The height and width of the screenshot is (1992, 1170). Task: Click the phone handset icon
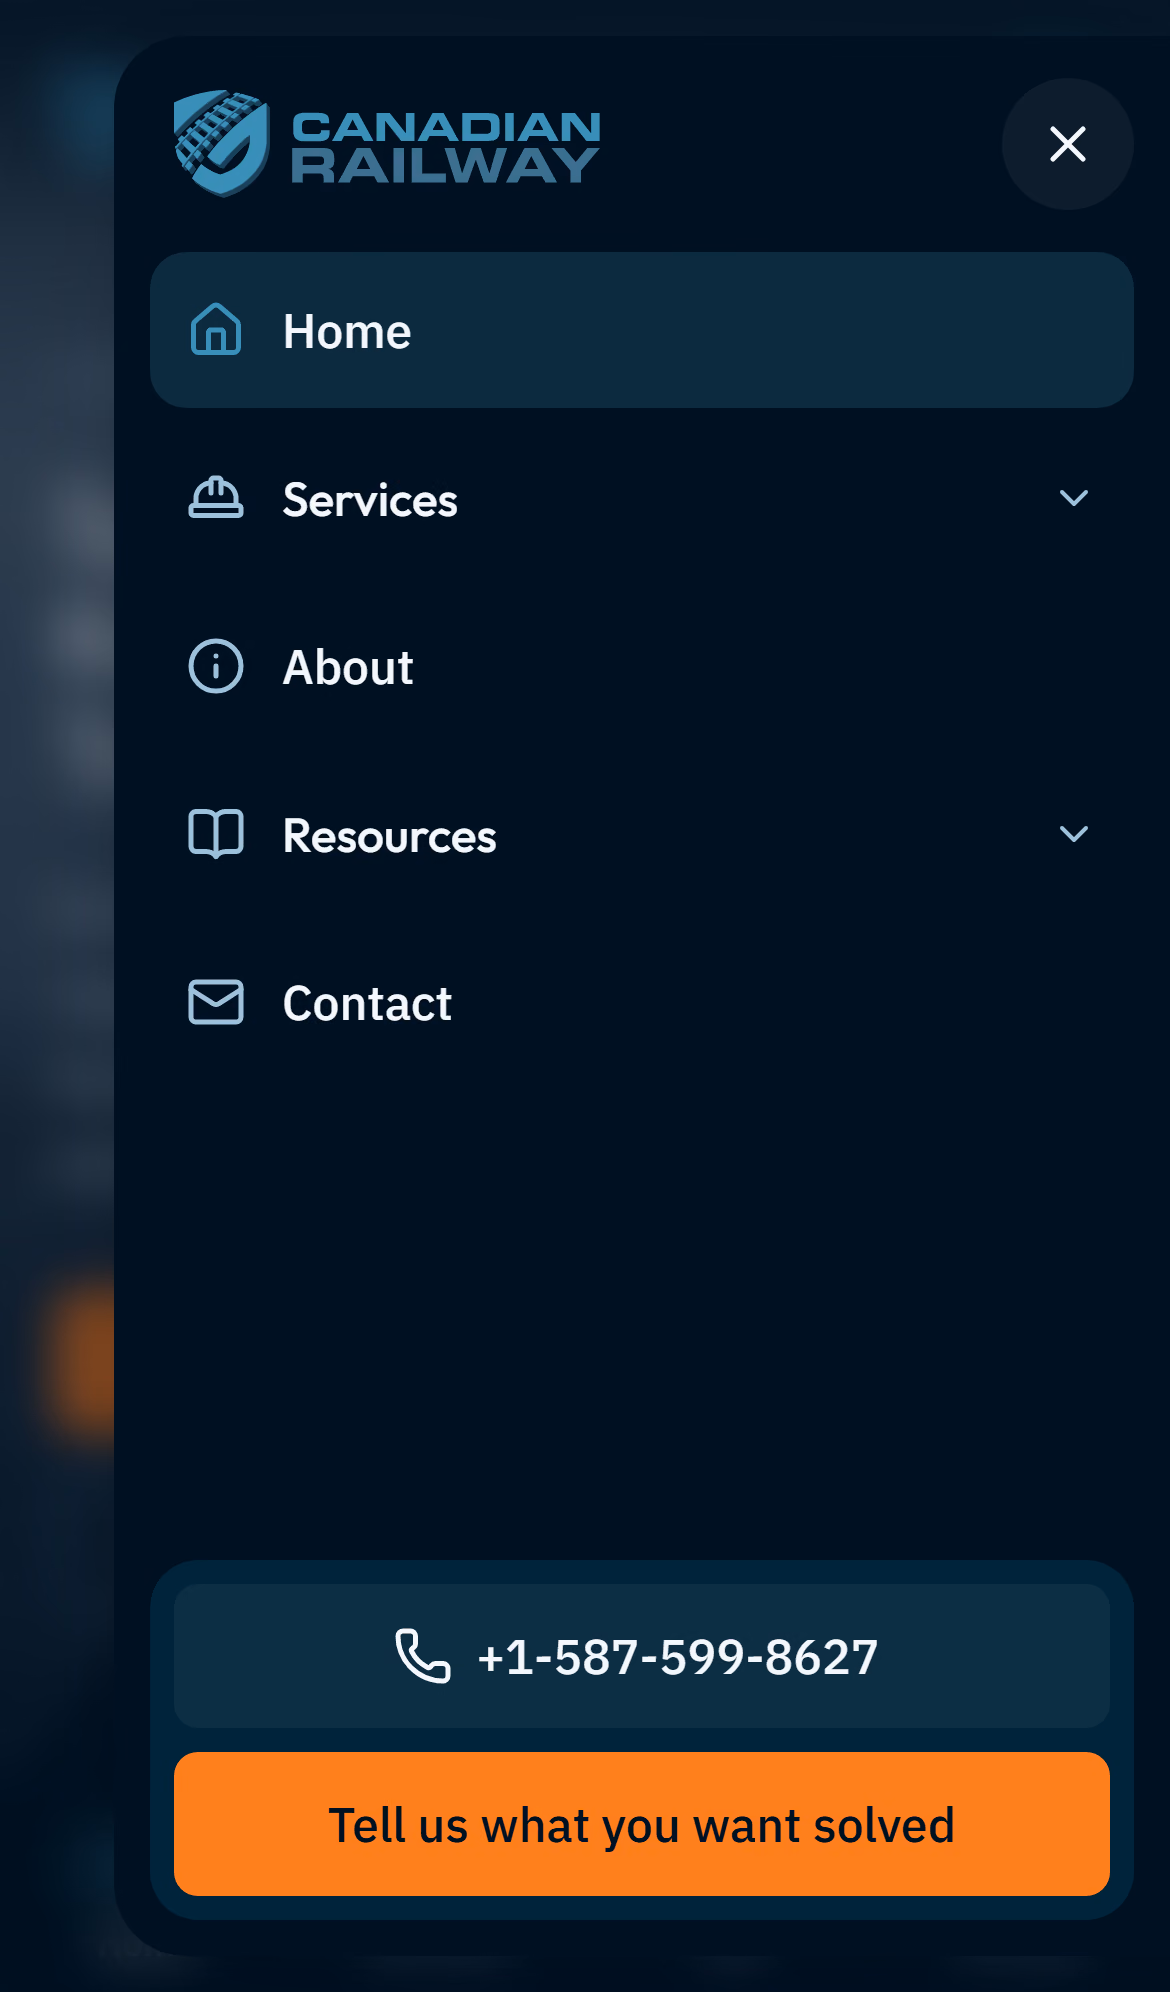[x=423, y=1656]
